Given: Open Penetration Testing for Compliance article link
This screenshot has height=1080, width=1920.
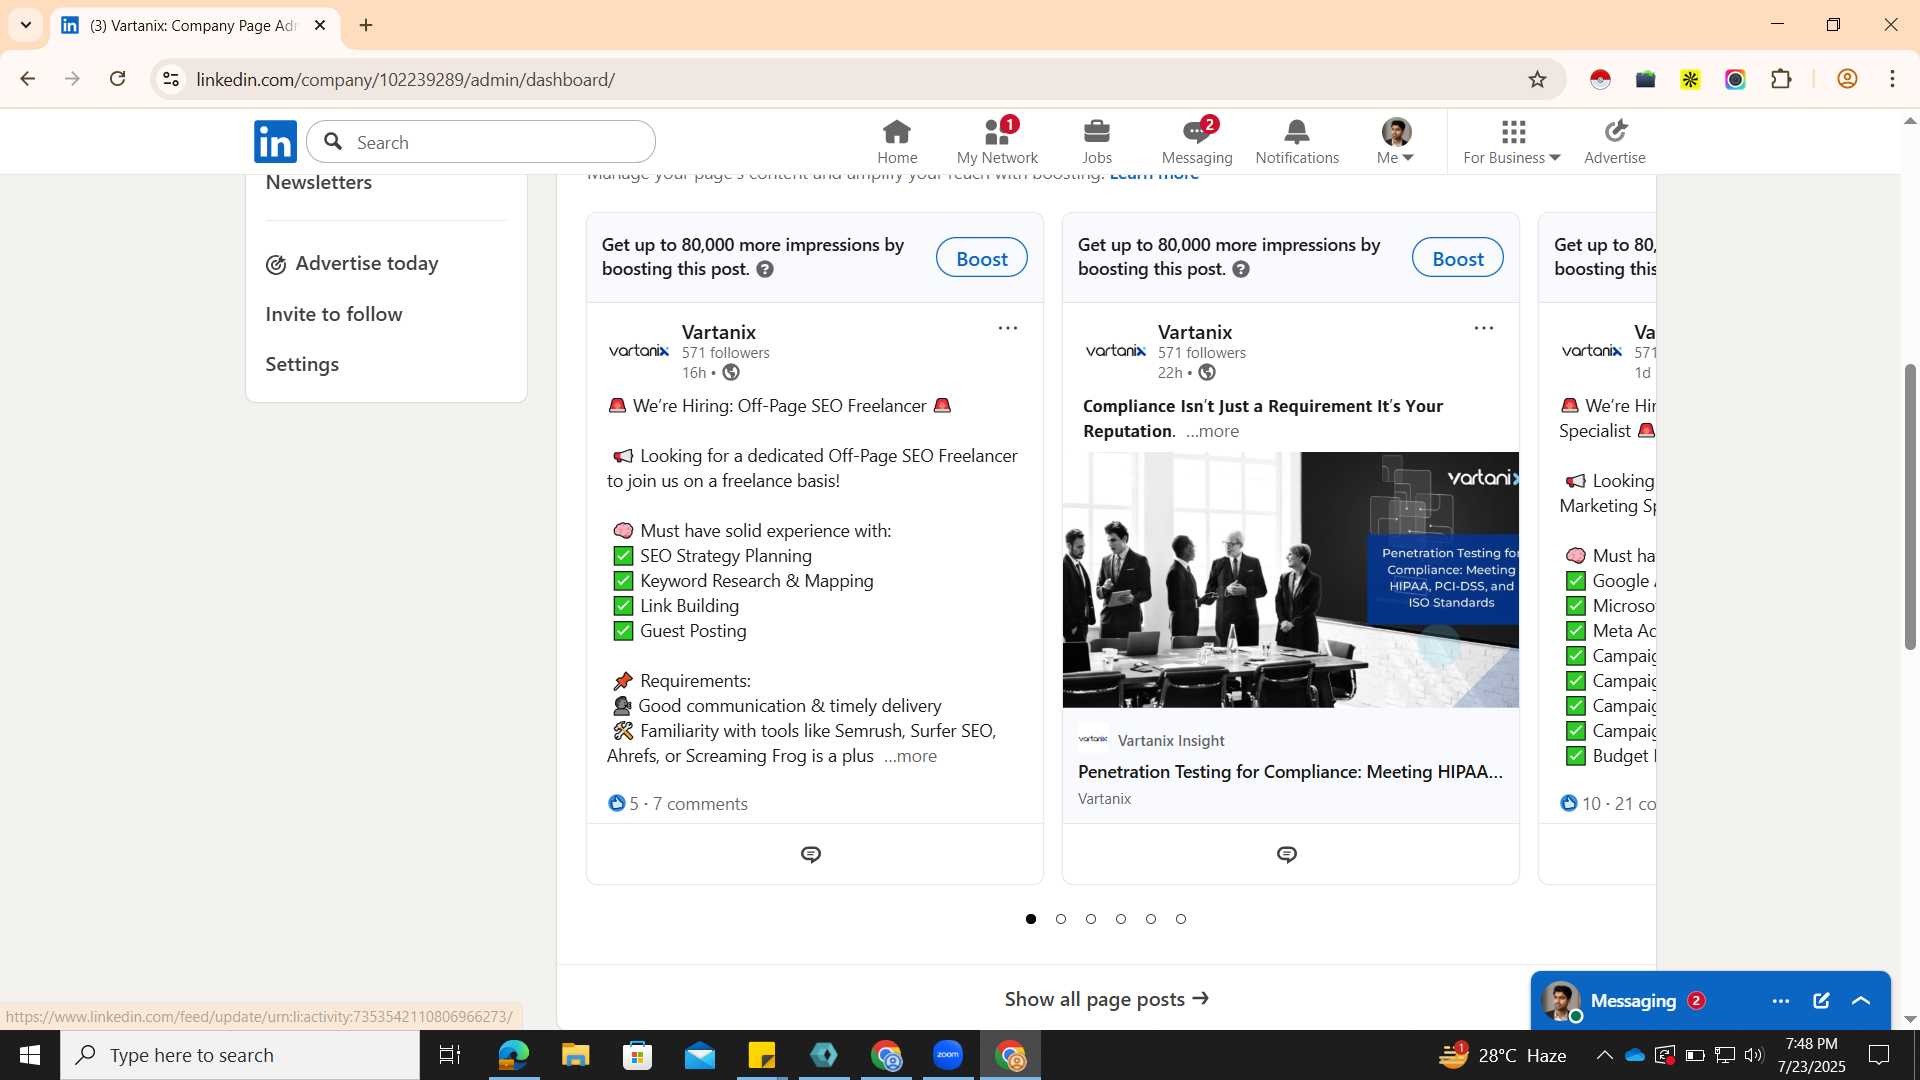Looking at the screenshot, I should (1290, 772).
